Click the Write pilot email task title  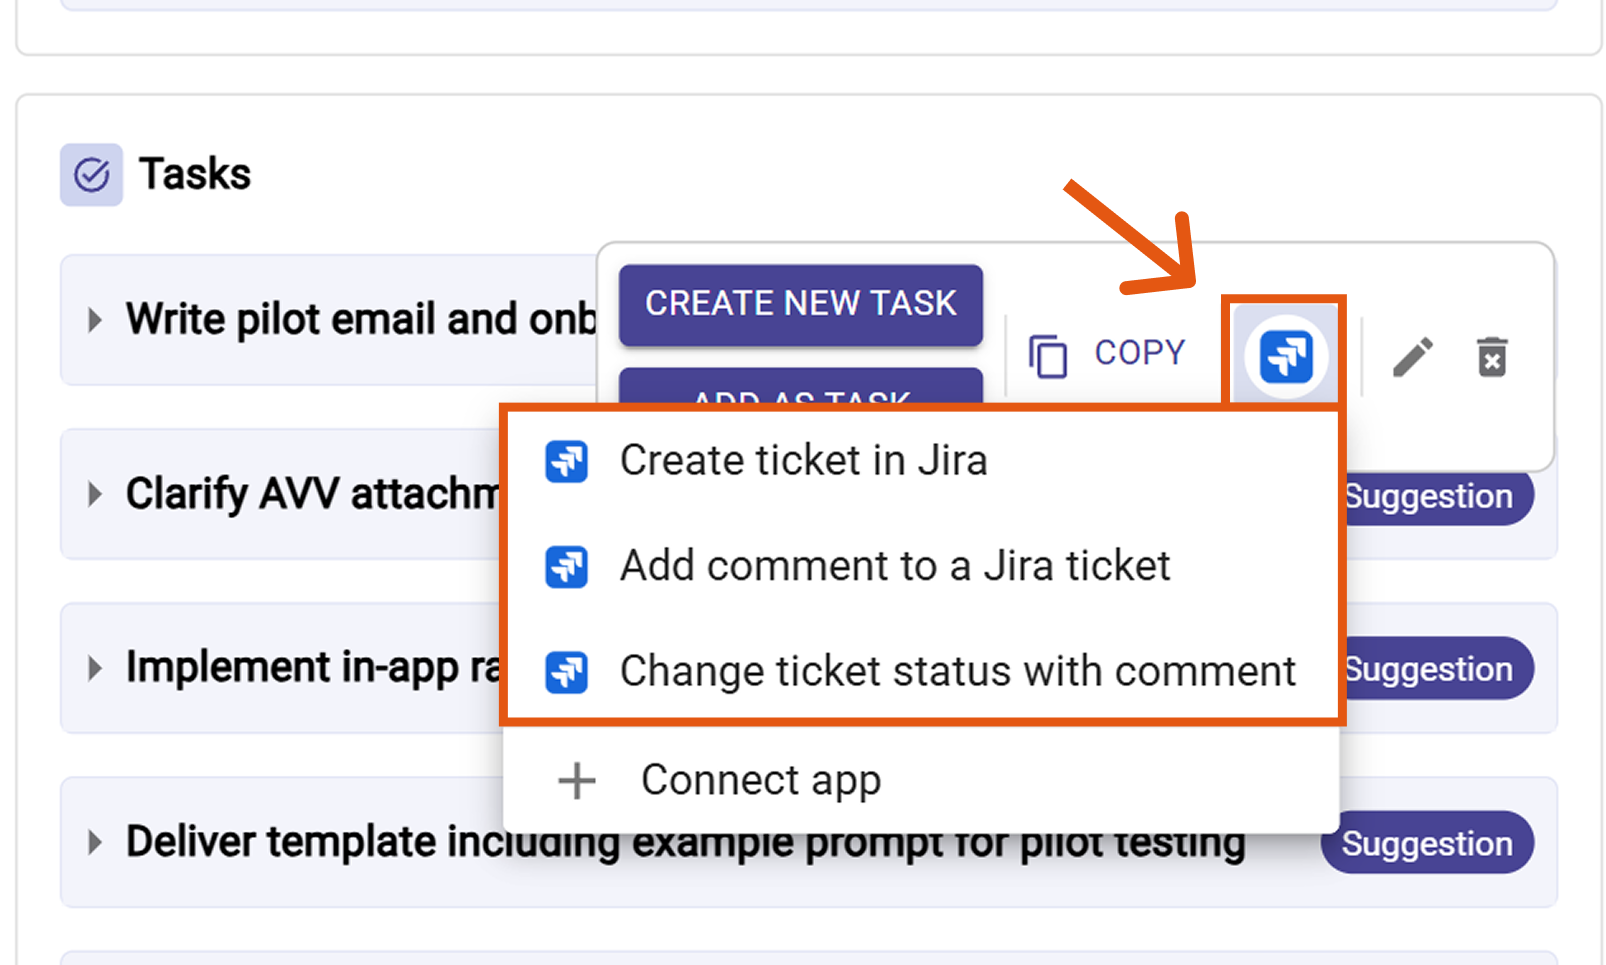[361, 320]
